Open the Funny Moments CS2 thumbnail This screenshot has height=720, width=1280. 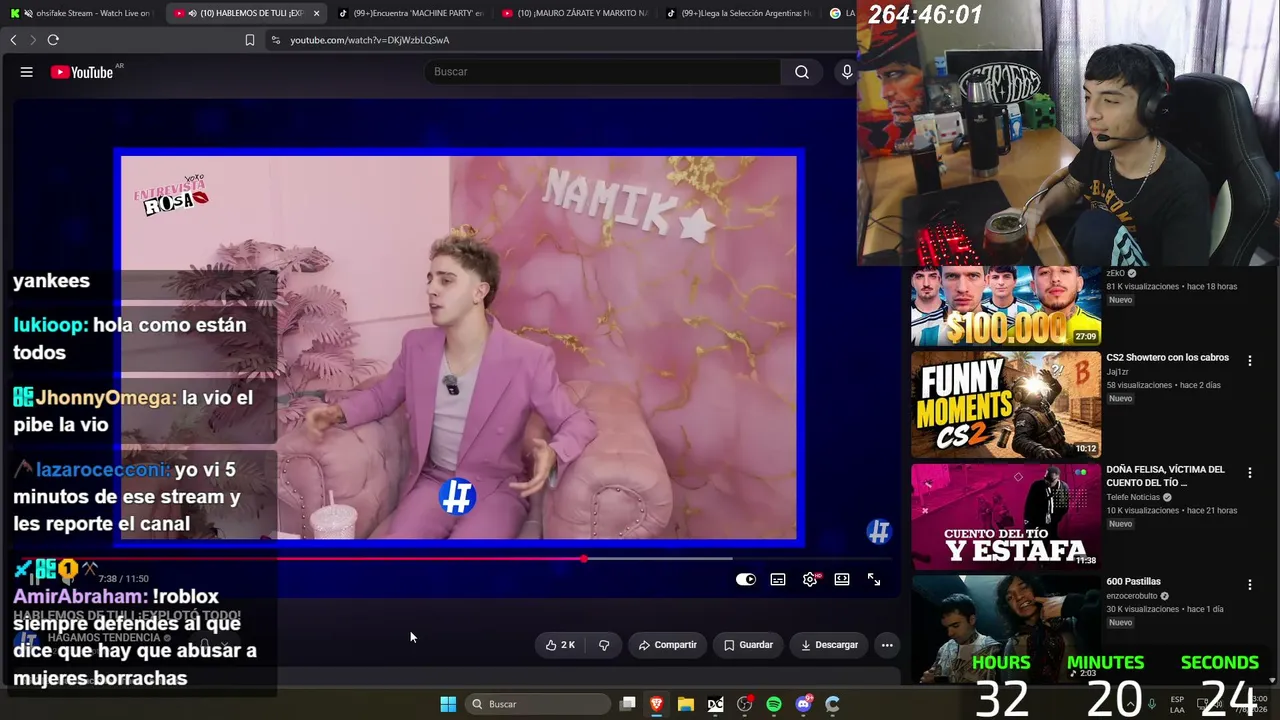[x=1005, y=404]
